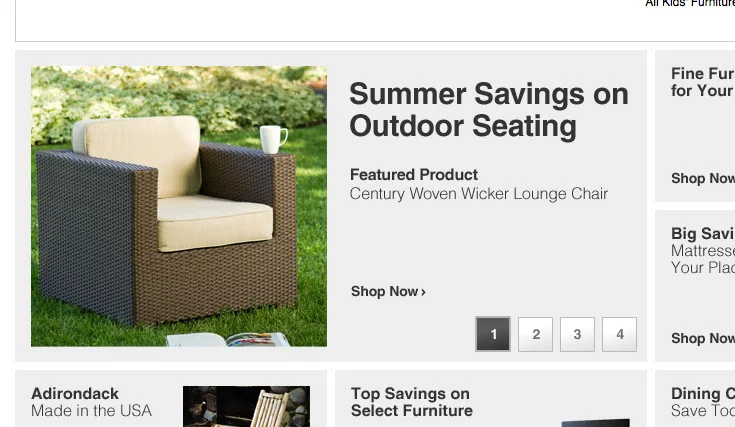
Task: Click the Featured Product label
Action: point(413,175)
